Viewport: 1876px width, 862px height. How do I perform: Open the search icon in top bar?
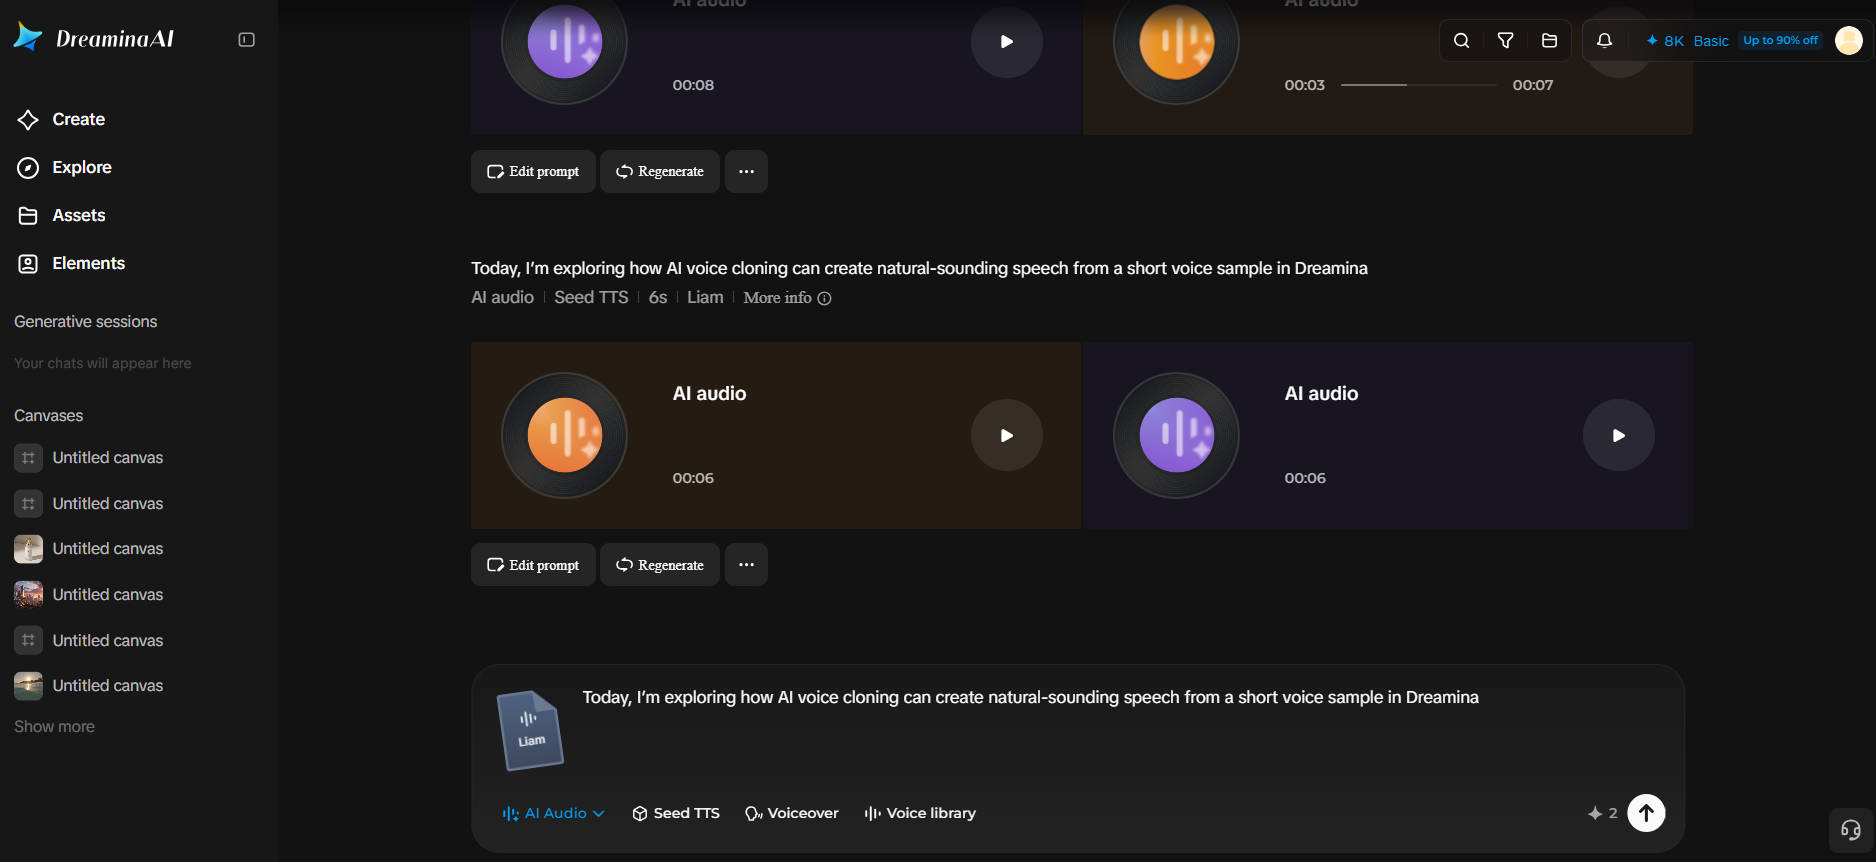click(x=1461, y=41)
